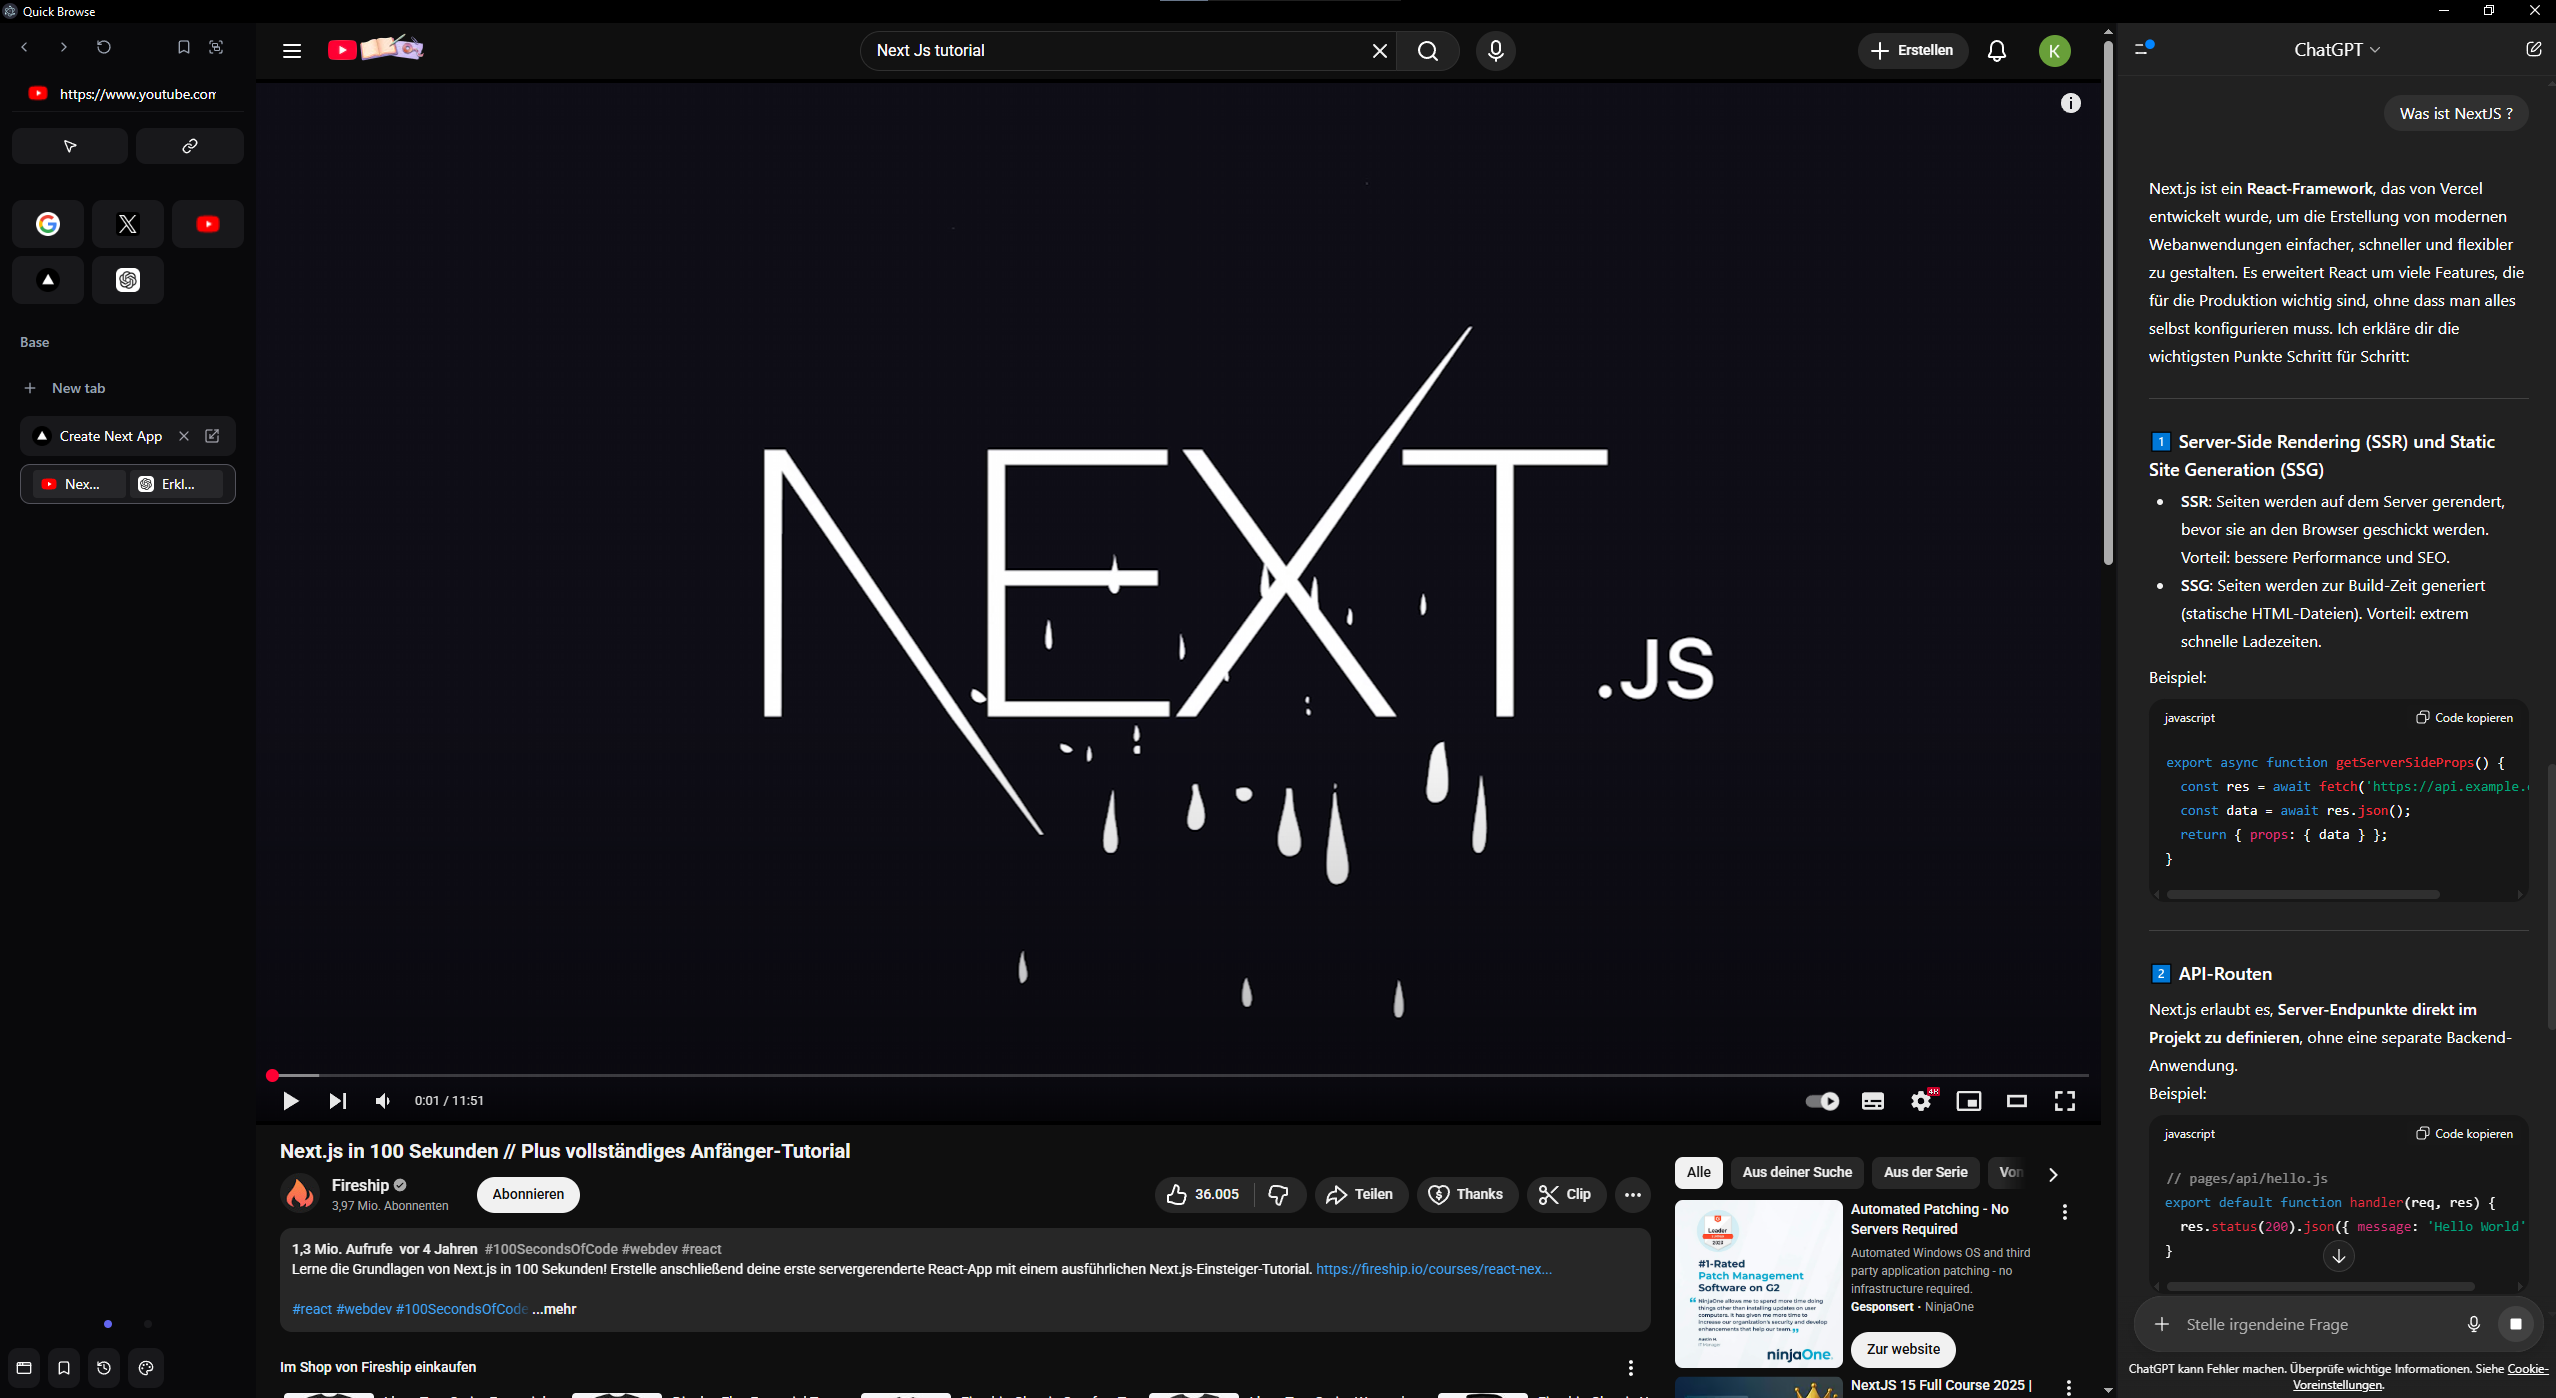Screen dimensions: 2556x1398
Task: Run the YouTube search with the magnifier
Action: pos(1428,51)
